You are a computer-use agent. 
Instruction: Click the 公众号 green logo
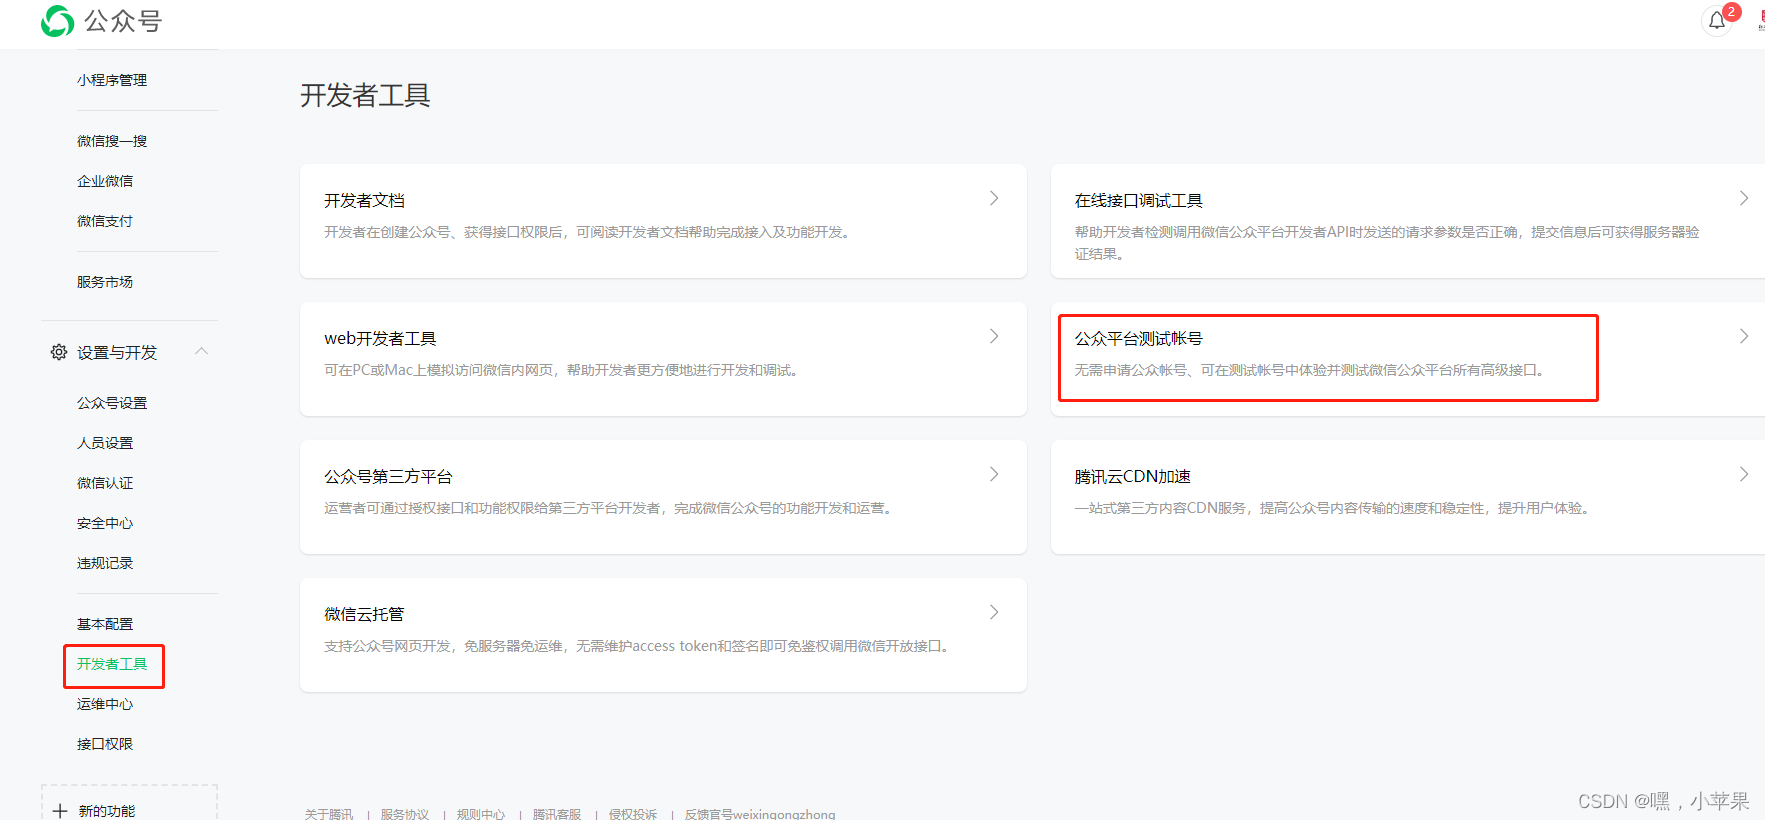click(x=57, y=21)
